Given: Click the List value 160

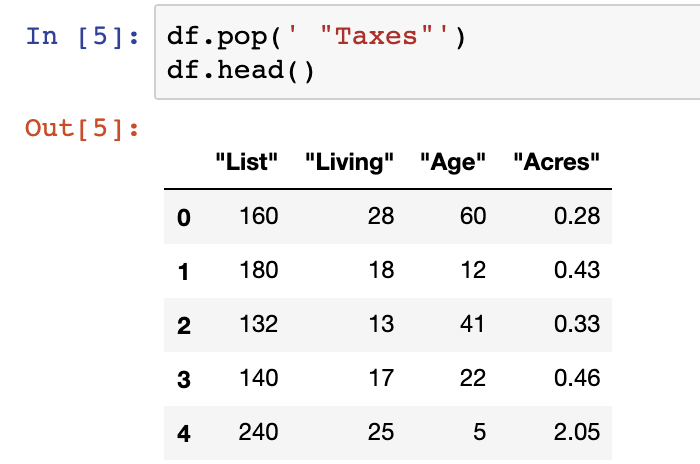Looking at the screenshot, I should point(259,216).
